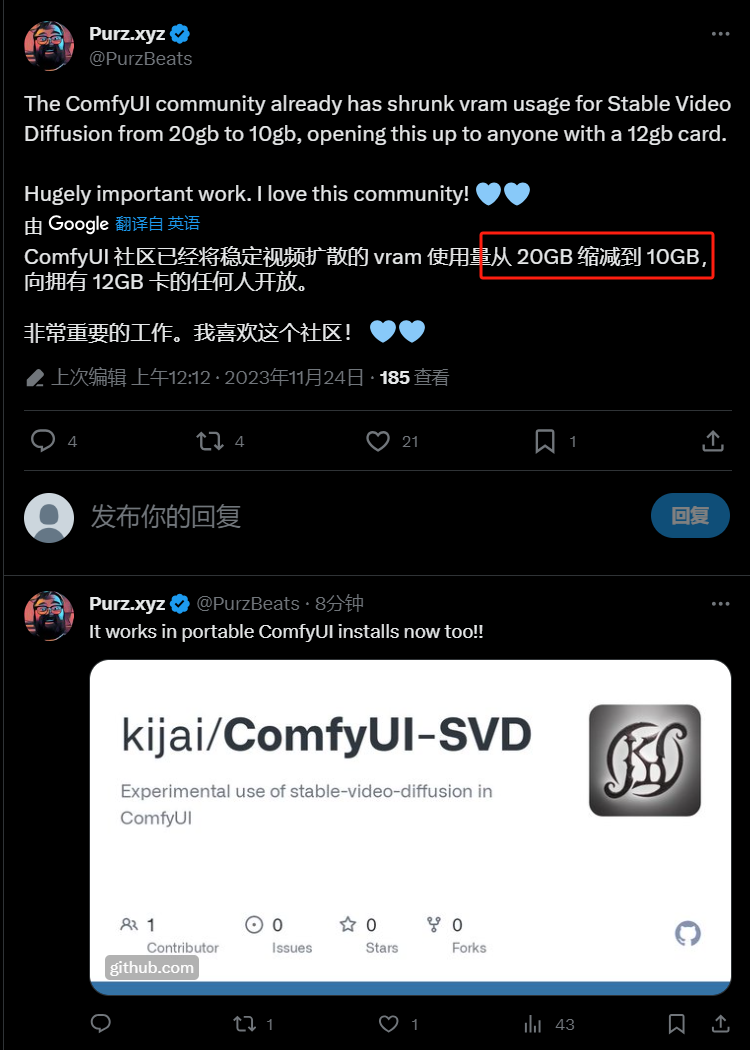Retweet the portable ComfyUI installs tweet
The width and height of the screenshot is (750, 1050).
click(244, 1023)
